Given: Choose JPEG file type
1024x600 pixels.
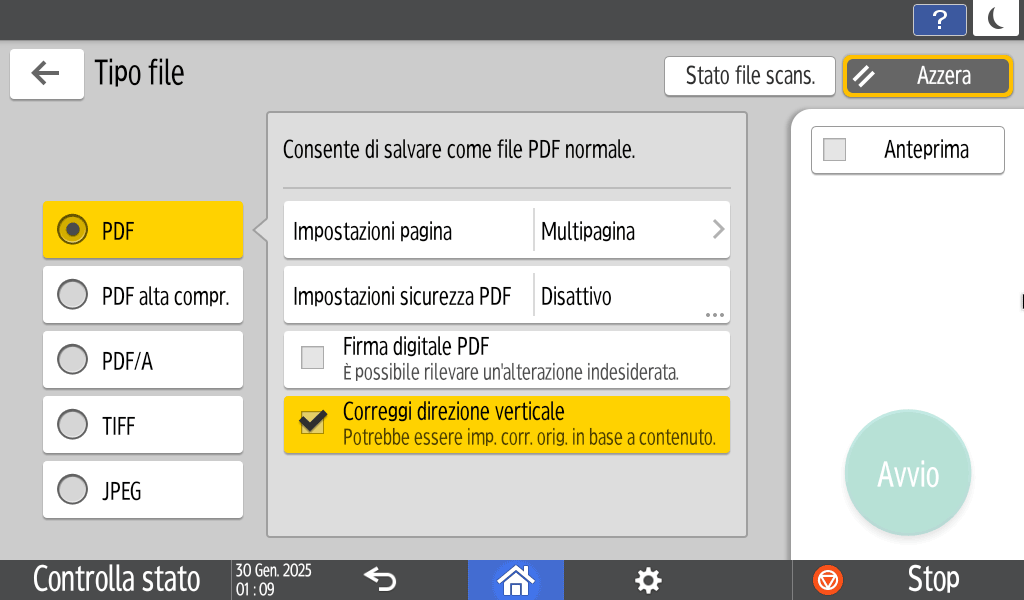Looking at the screenshot, I should pos(143,490).
